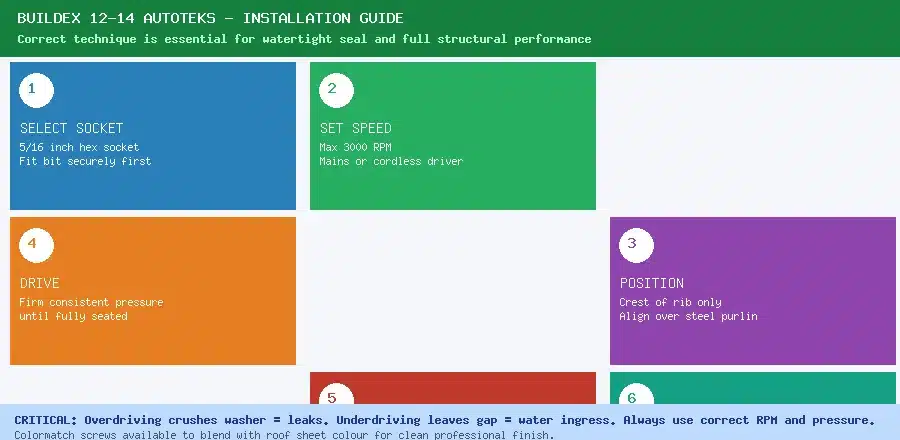Click the BUILDEX 12-14 AUTOTEKS title
Image resolution: width=900 pixels, height=440 pixels.
[x=210, y=18]
